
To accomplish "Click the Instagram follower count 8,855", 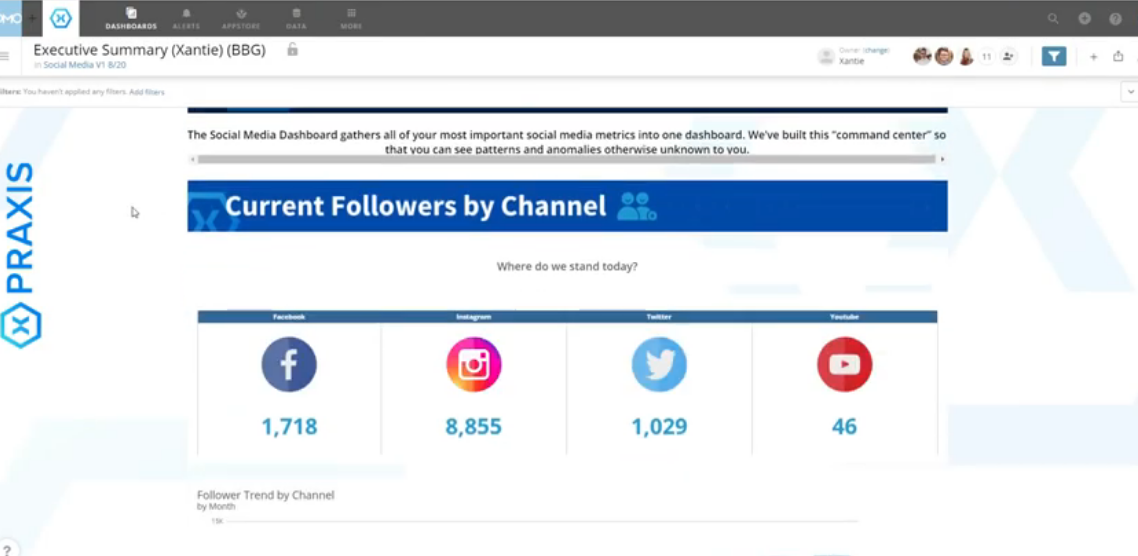I will (x=474, y=426).
